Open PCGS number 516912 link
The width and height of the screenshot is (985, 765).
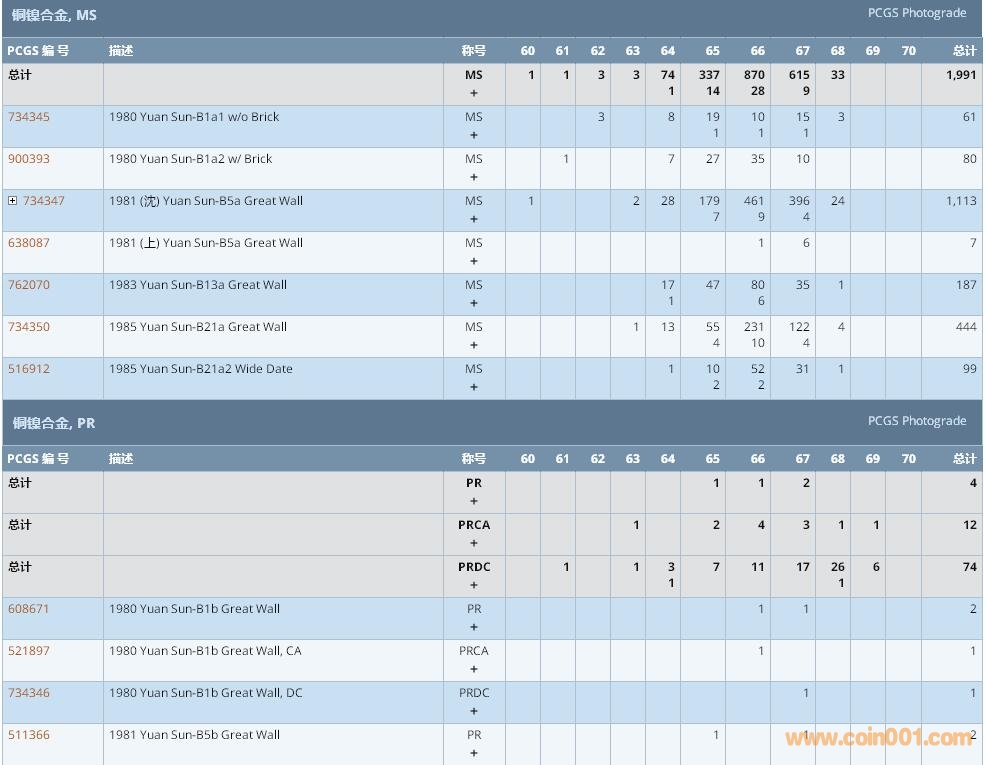click(29, 369)
